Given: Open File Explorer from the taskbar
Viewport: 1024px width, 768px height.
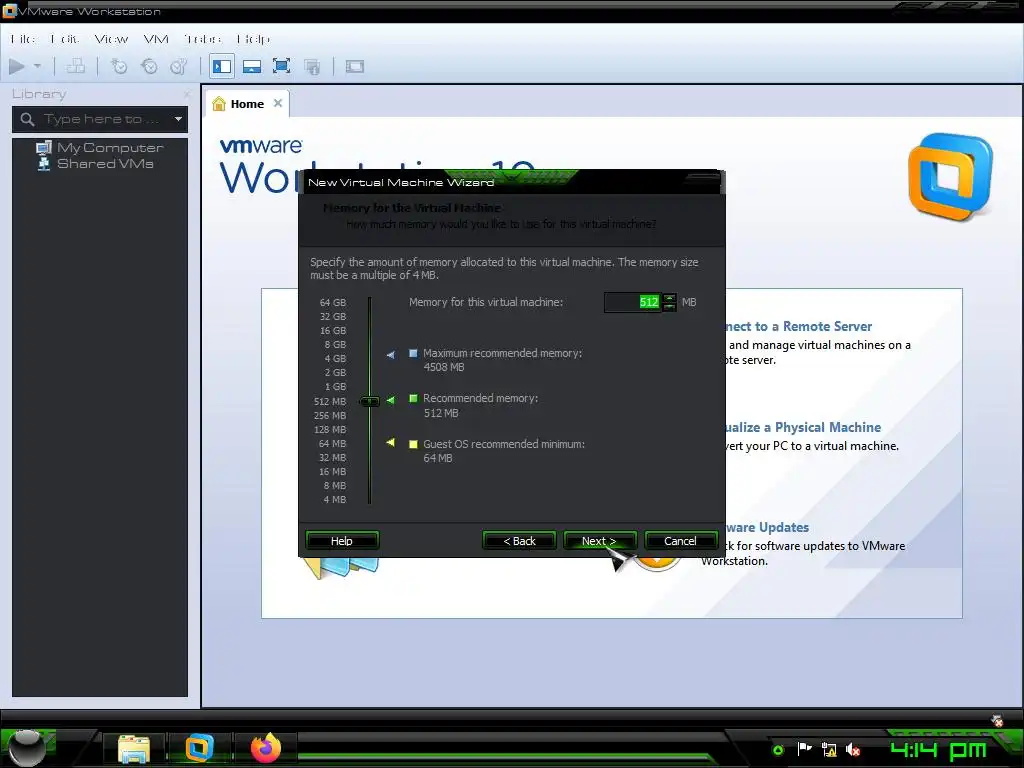Looking at the screenshot, I should click(133, 748).
